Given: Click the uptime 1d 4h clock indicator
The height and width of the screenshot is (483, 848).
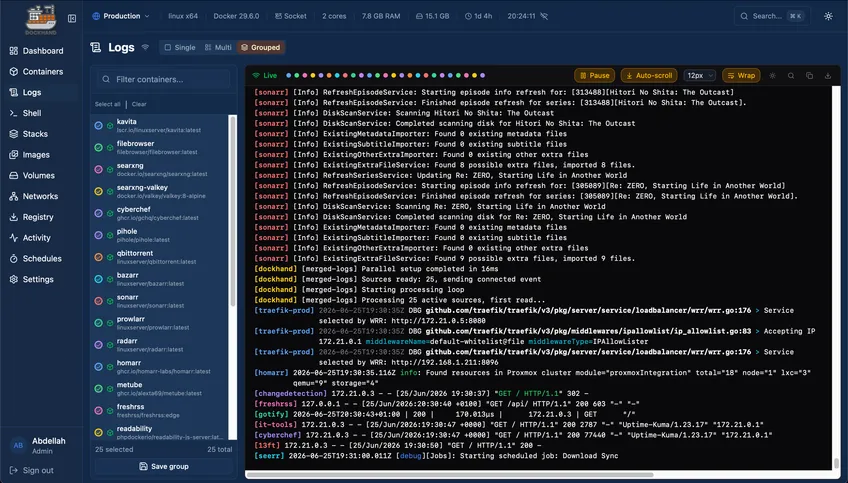Looking at the screenshot, I should [x=478, y=16].
